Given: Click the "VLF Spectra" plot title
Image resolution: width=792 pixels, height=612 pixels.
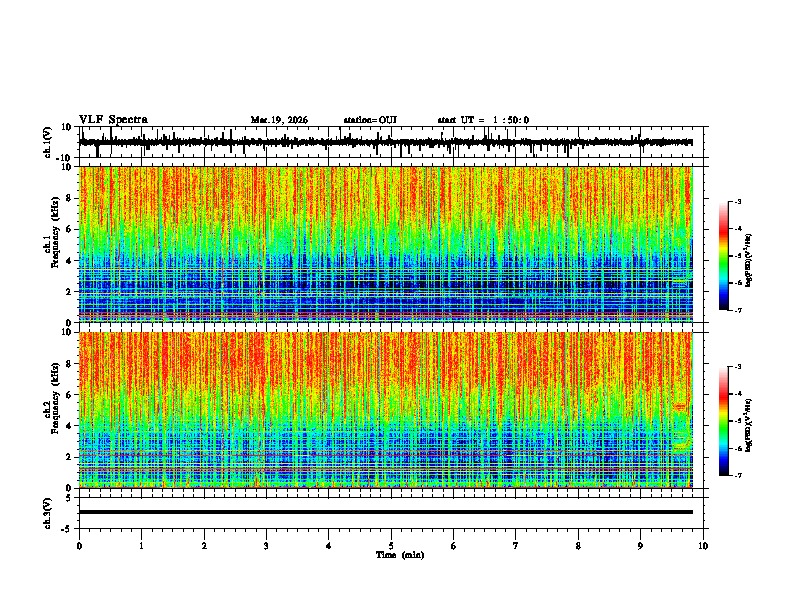Looking at the screenshot, I should [113, 120].
